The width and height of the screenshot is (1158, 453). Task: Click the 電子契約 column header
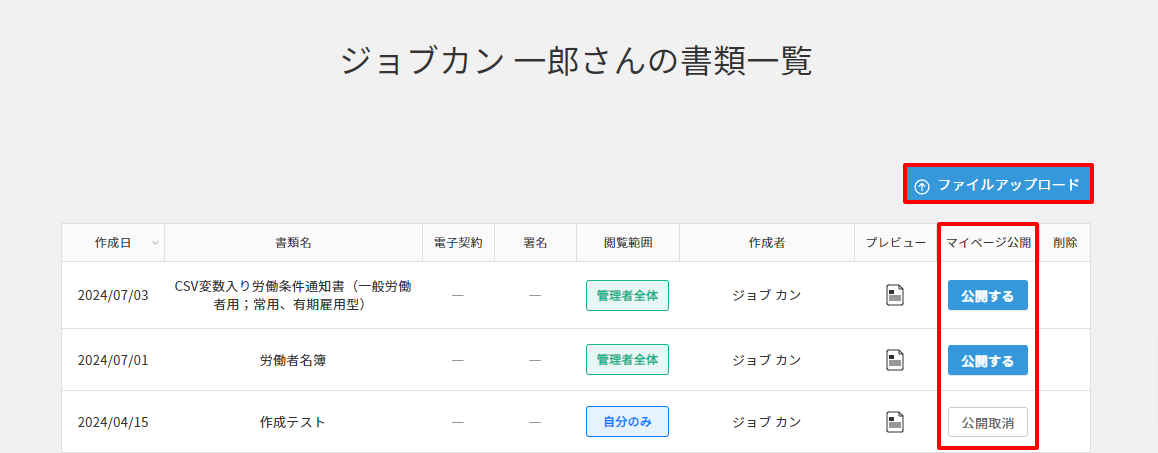tap(458, 243)
